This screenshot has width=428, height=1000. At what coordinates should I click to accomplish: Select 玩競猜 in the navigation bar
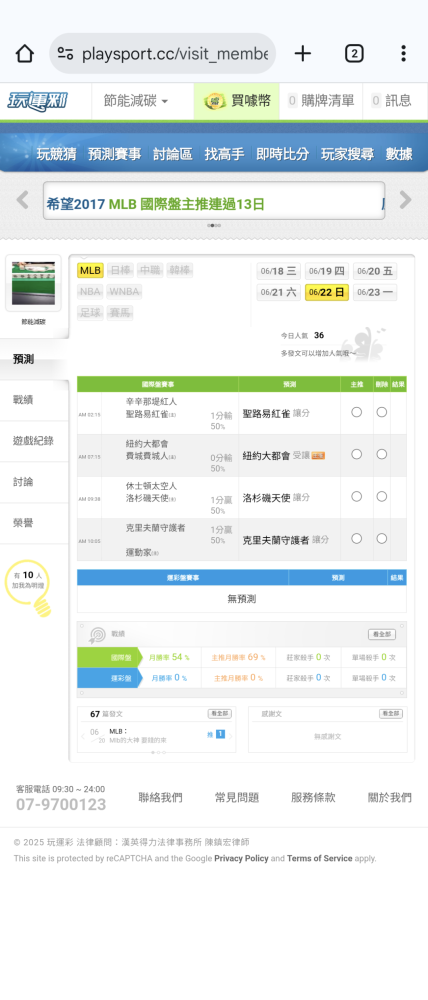56,154
